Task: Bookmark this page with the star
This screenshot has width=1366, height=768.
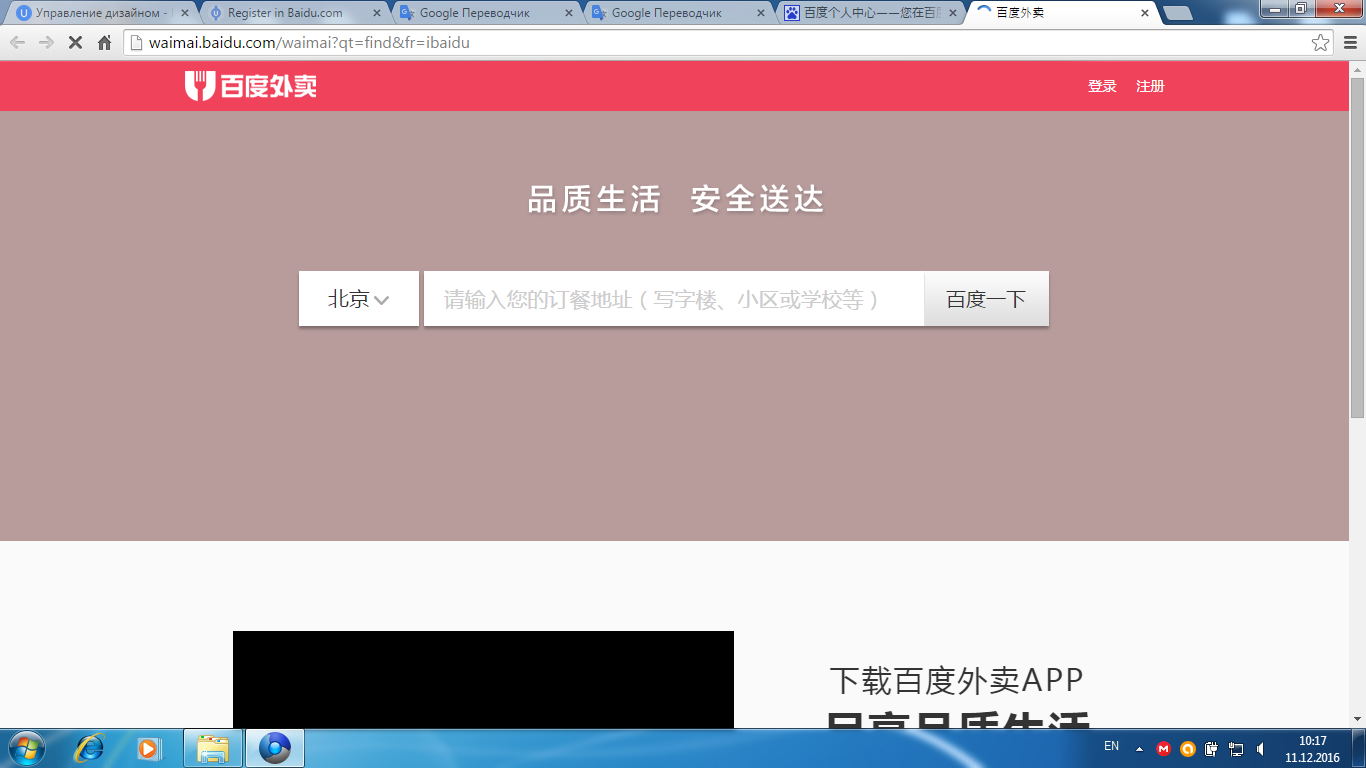Action: pos(1321,43)
